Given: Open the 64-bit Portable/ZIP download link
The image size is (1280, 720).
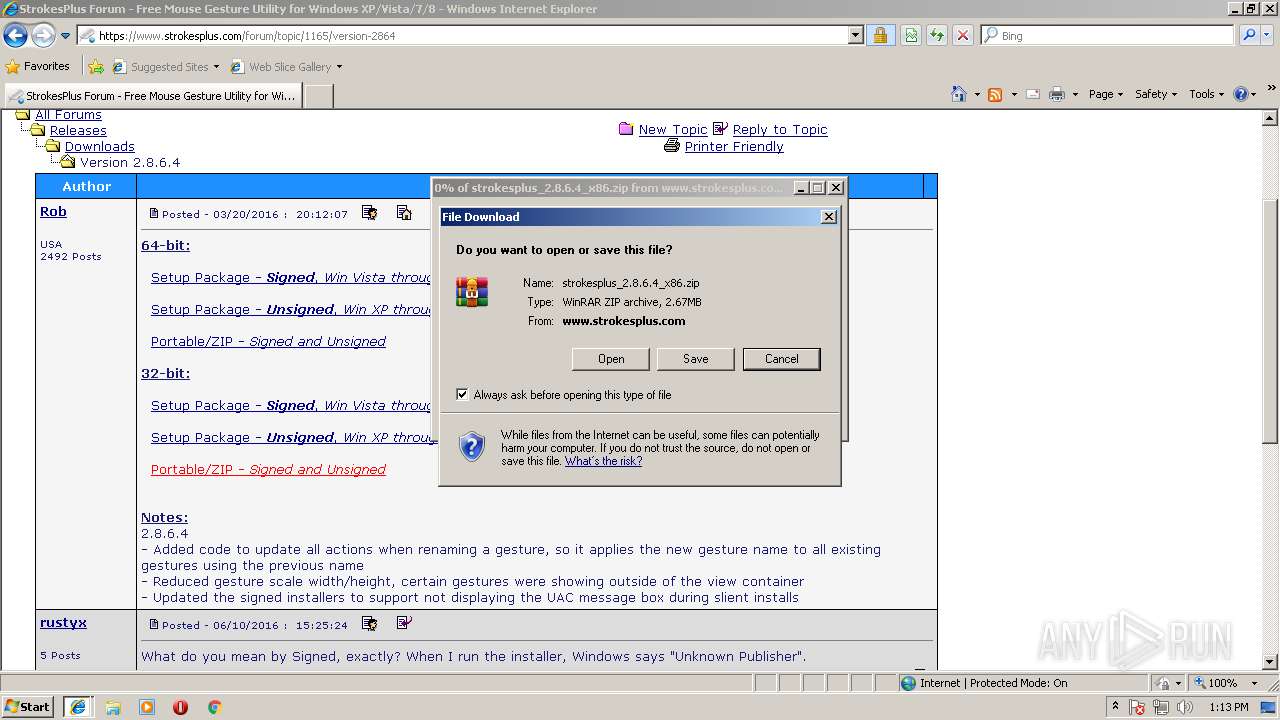Looking at the screenshot, I should [268, 342].
